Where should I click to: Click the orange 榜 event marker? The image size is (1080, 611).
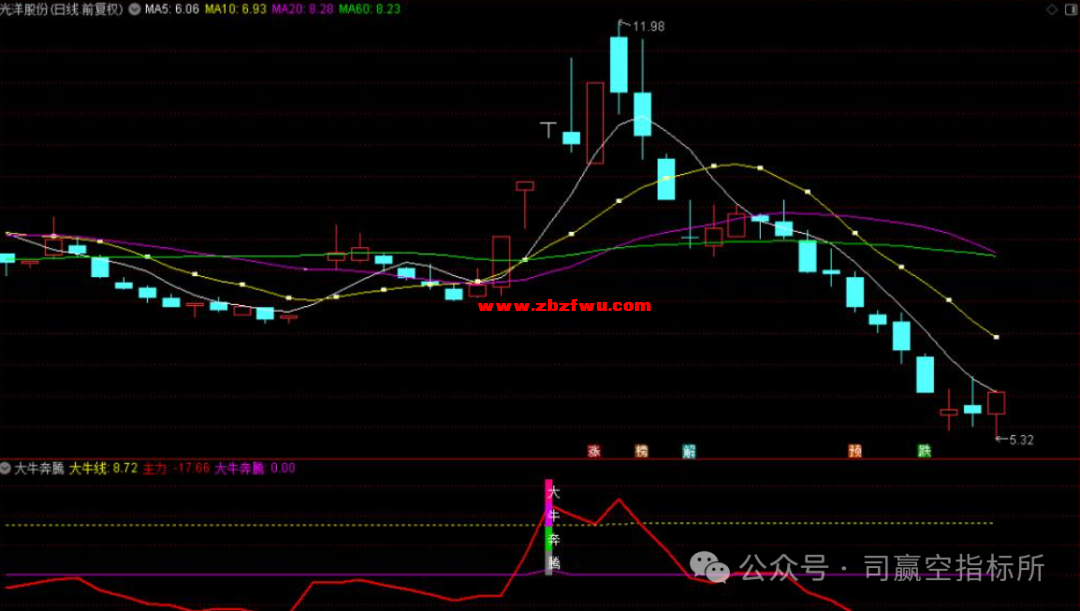641,451
